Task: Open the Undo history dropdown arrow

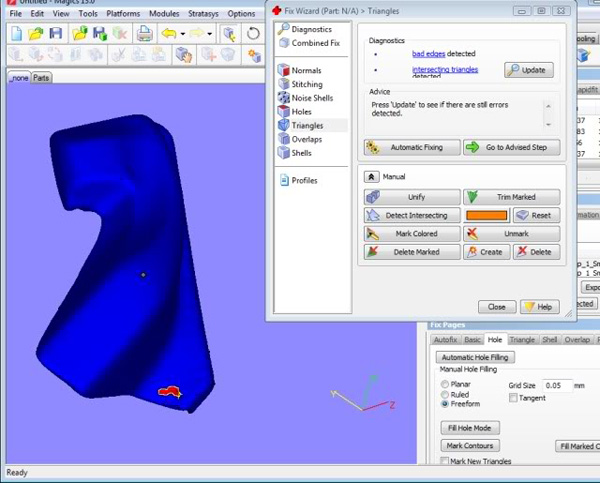Action: pos(181,33)
